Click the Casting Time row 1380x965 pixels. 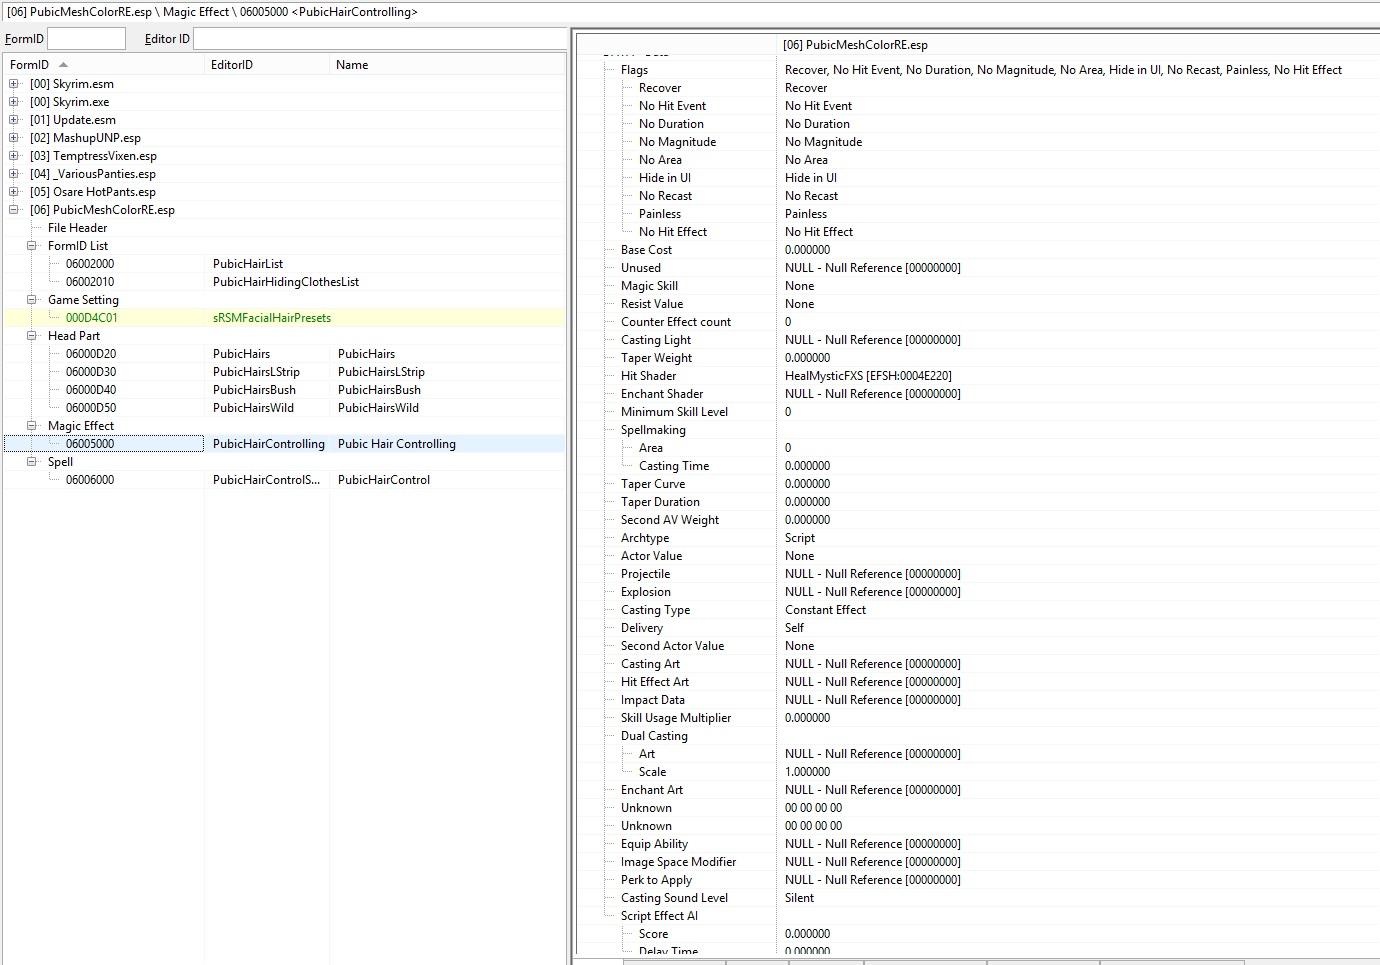pyautogui.click(x=978, y=466)
